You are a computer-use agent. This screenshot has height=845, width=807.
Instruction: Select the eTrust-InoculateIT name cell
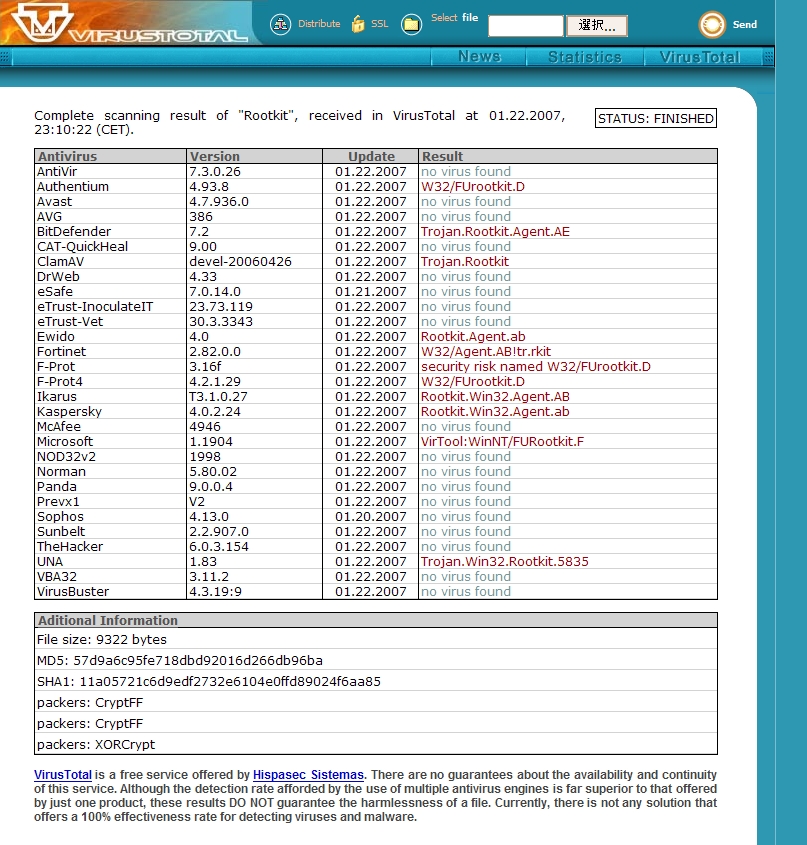(95, 307)
